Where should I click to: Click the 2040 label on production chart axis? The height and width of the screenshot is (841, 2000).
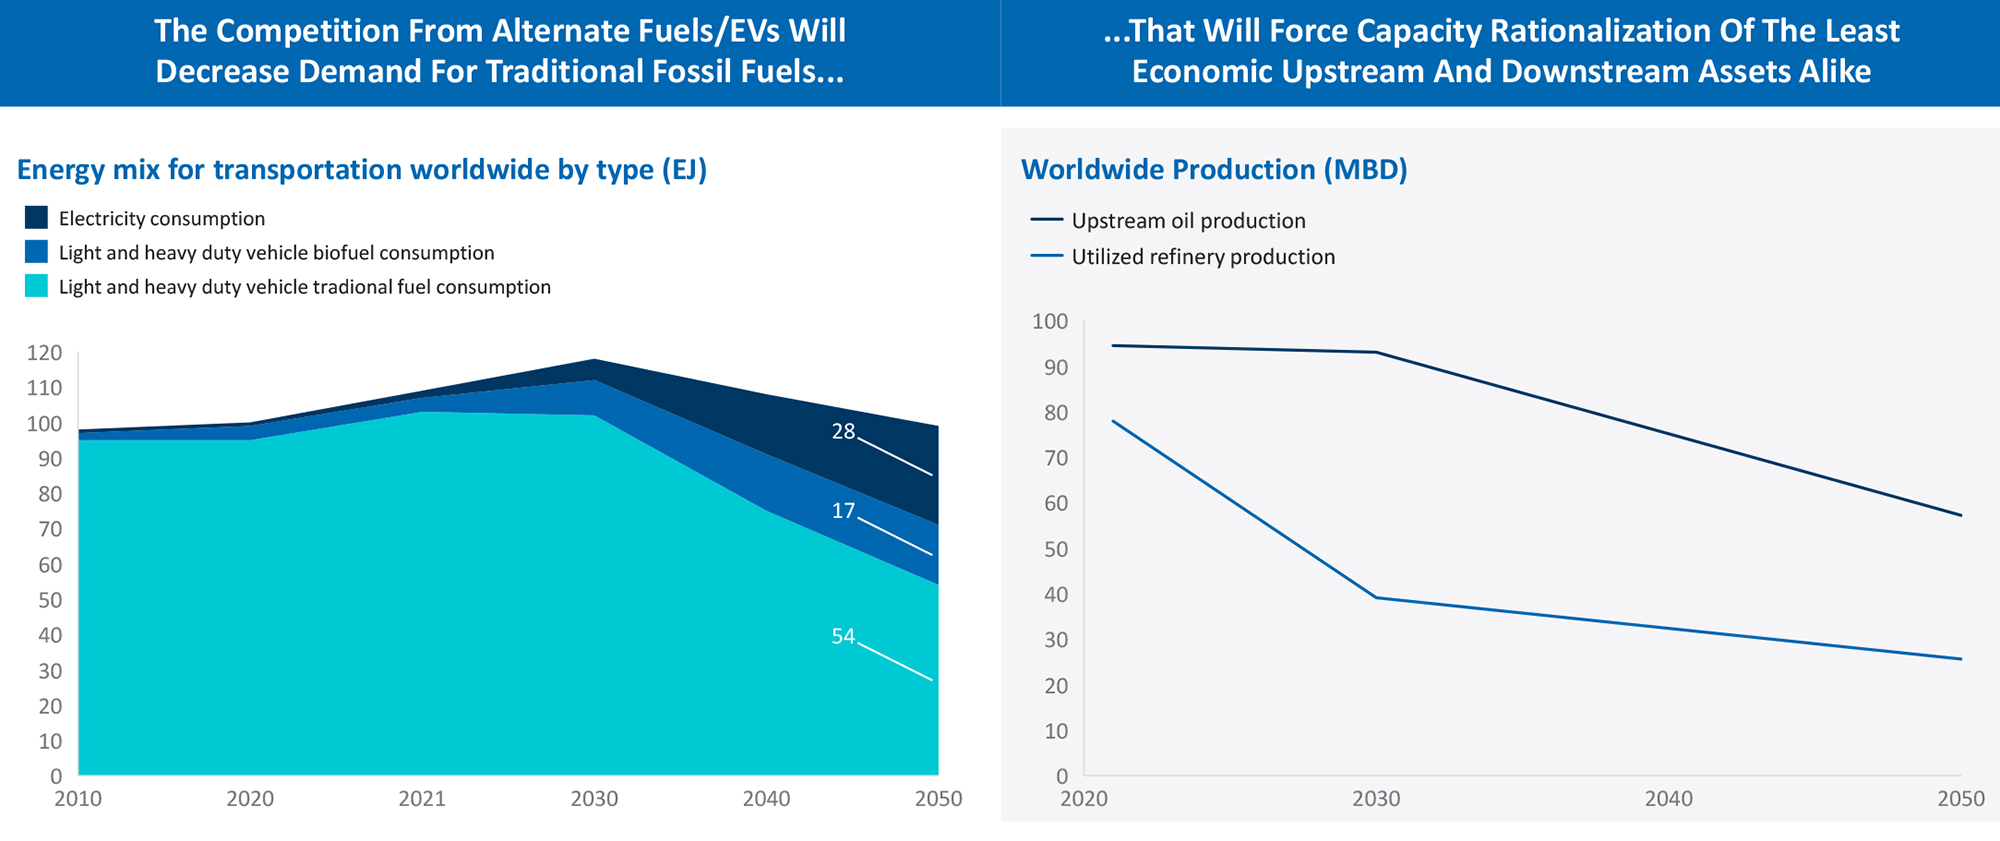click(1669, 799)
